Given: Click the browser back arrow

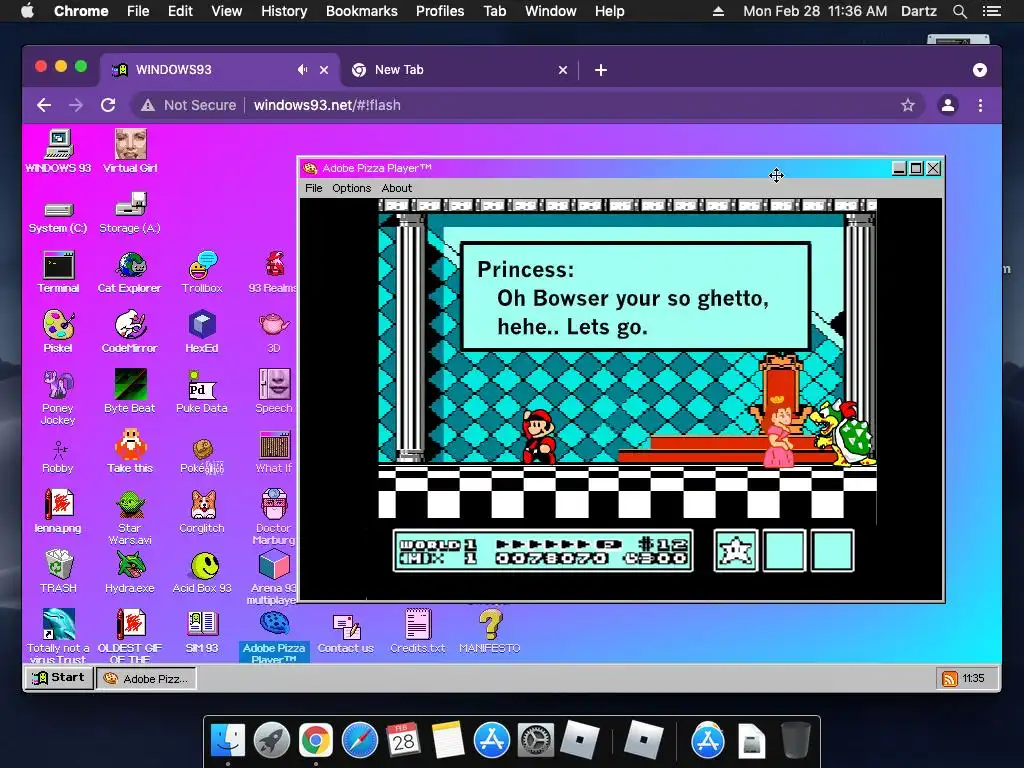Looking at the screenshot, I should point(44,105).
